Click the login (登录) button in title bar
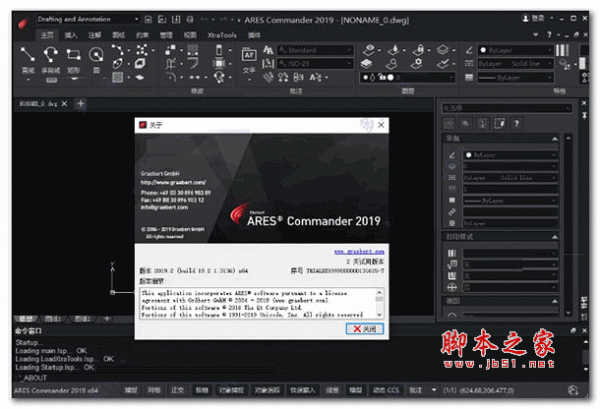This screenshot has width=600, height=409. [x=534, y=18]
